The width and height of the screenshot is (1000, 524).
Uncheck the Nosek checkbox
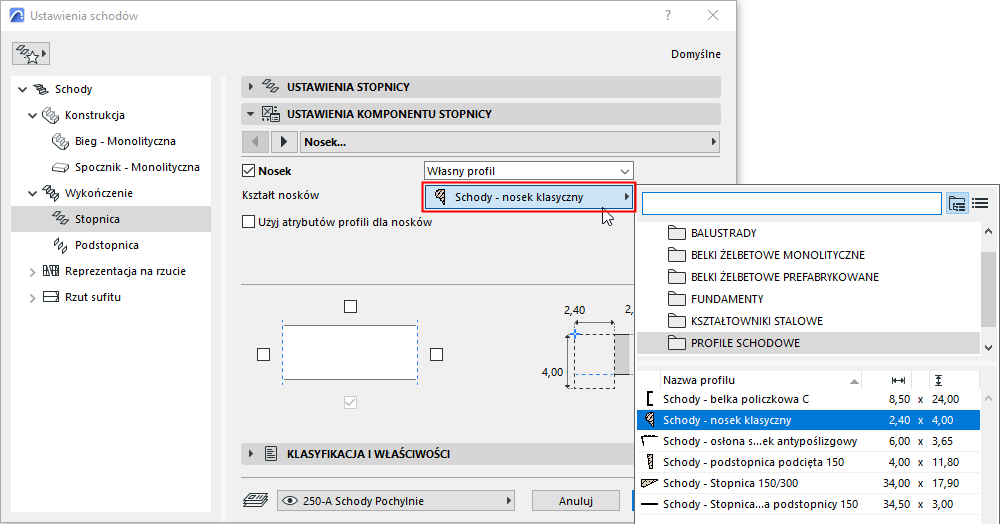[x=249, y=171]
